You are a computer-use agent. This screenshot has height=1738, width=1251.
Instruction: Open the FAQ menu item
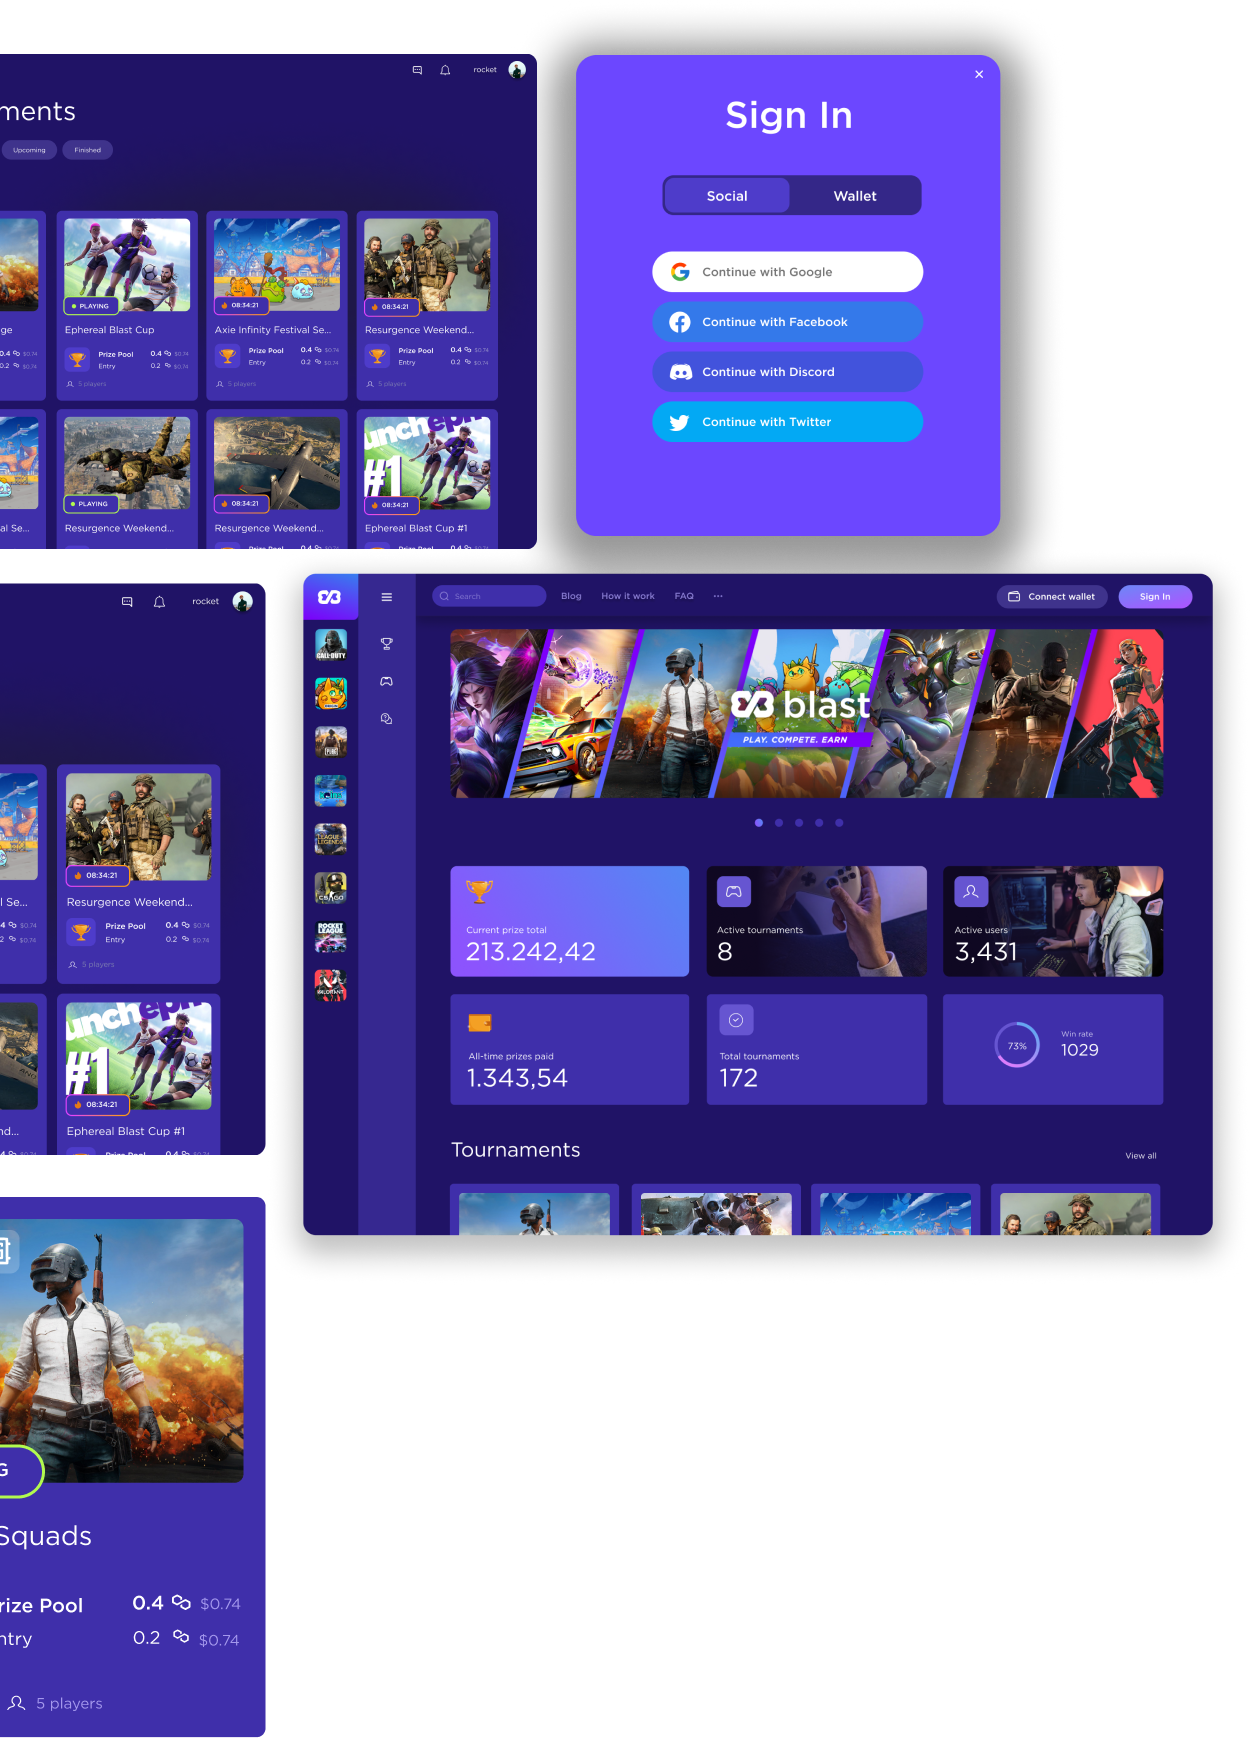tap(684, 596)
